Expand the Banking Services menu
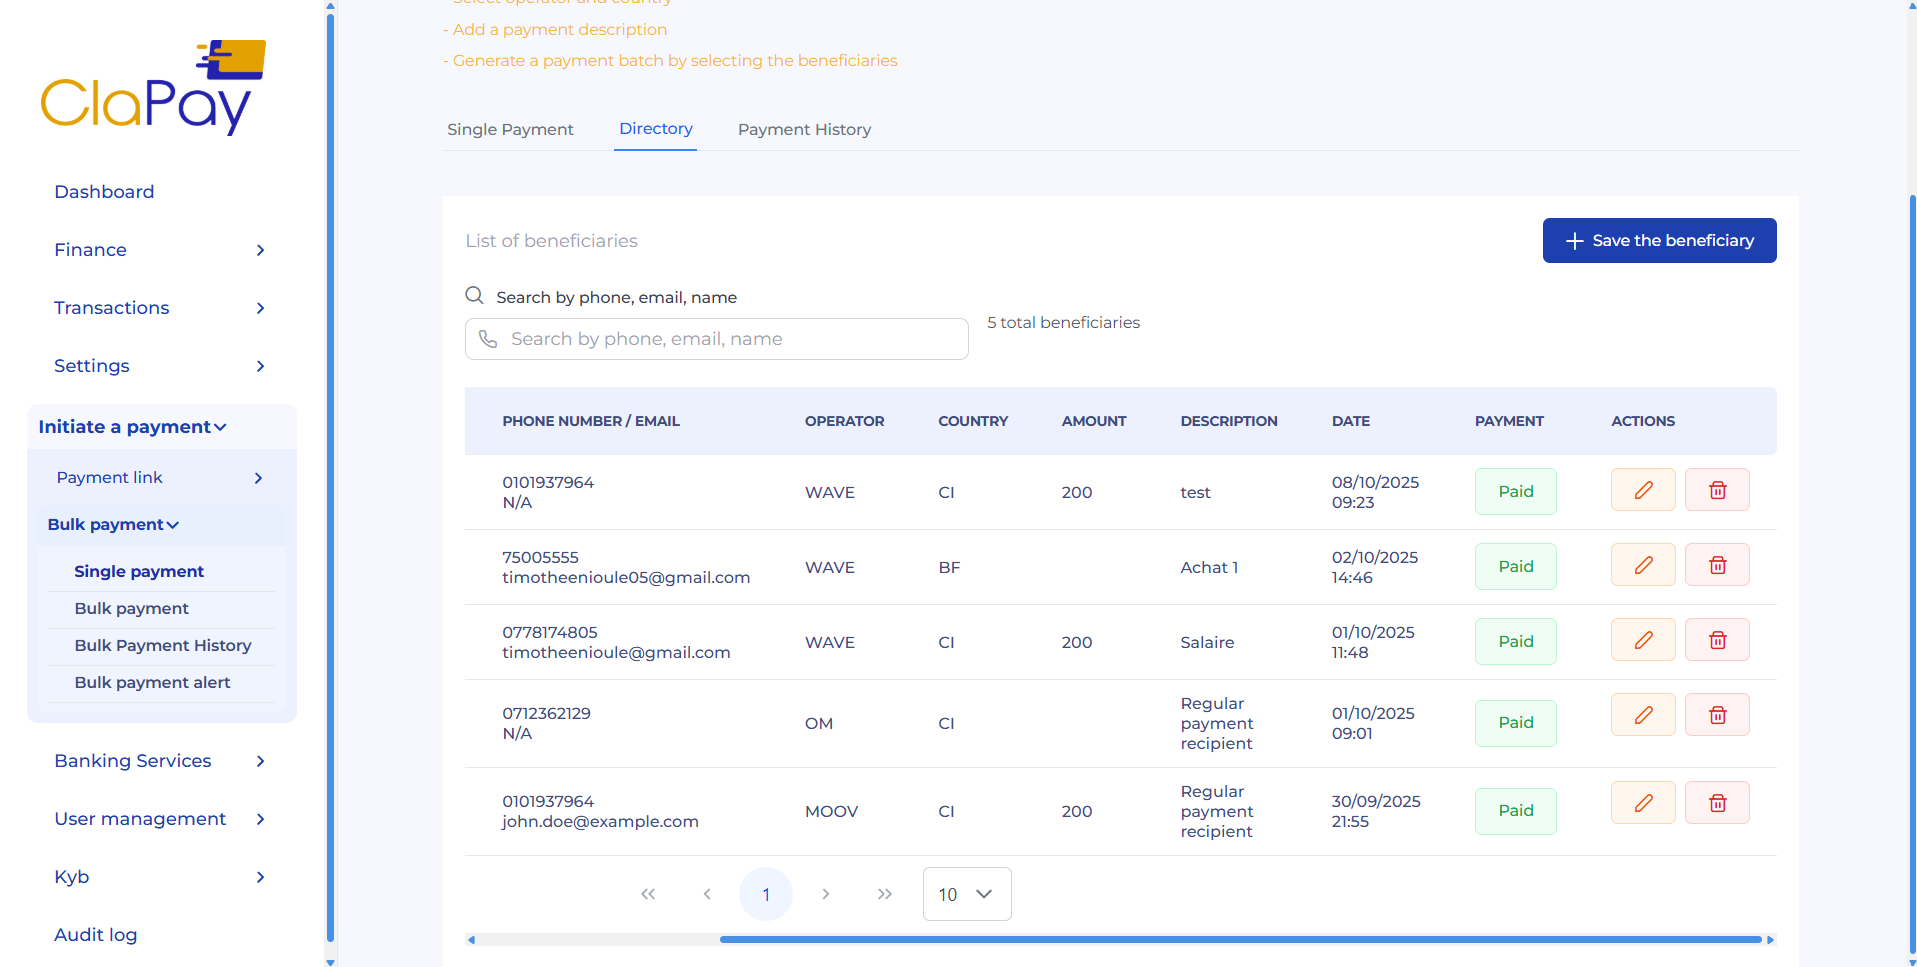This screenshot has width=1917, height=967. (160, 761)
